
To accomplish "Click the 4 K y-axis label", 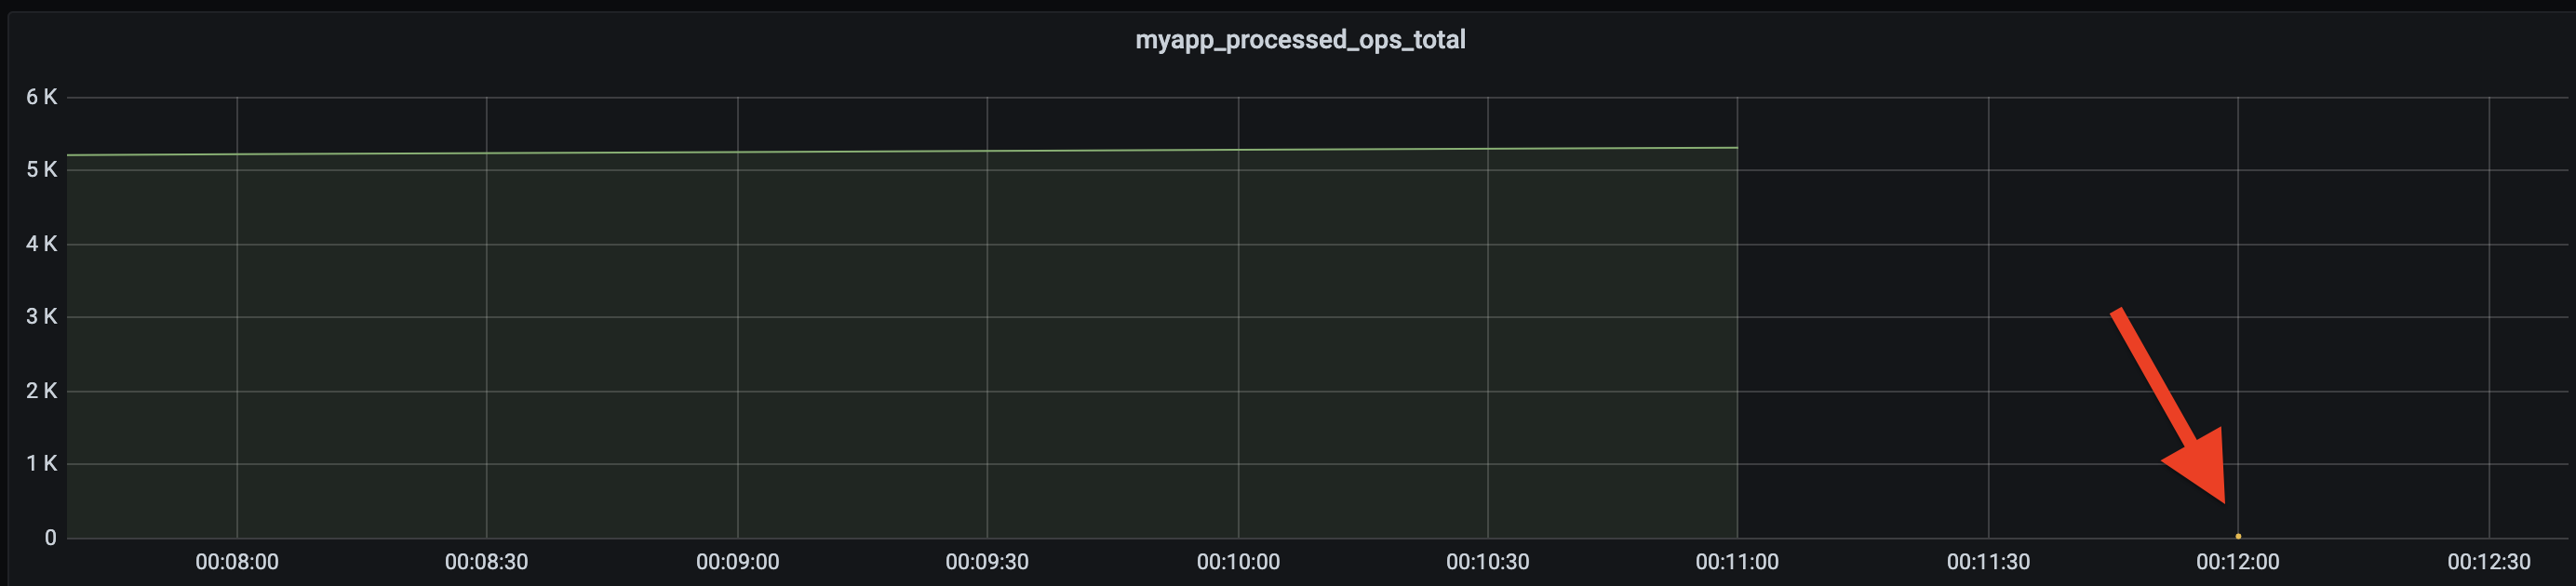I will click(42, 244).
